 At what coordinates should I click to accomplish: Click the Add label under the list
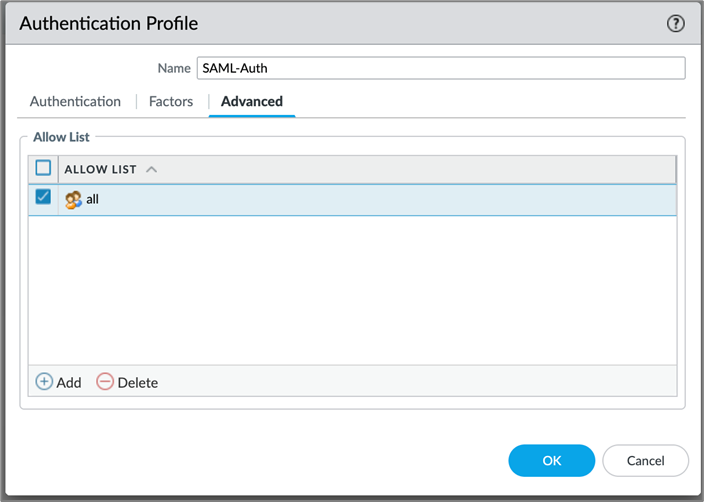pos(69,382)
